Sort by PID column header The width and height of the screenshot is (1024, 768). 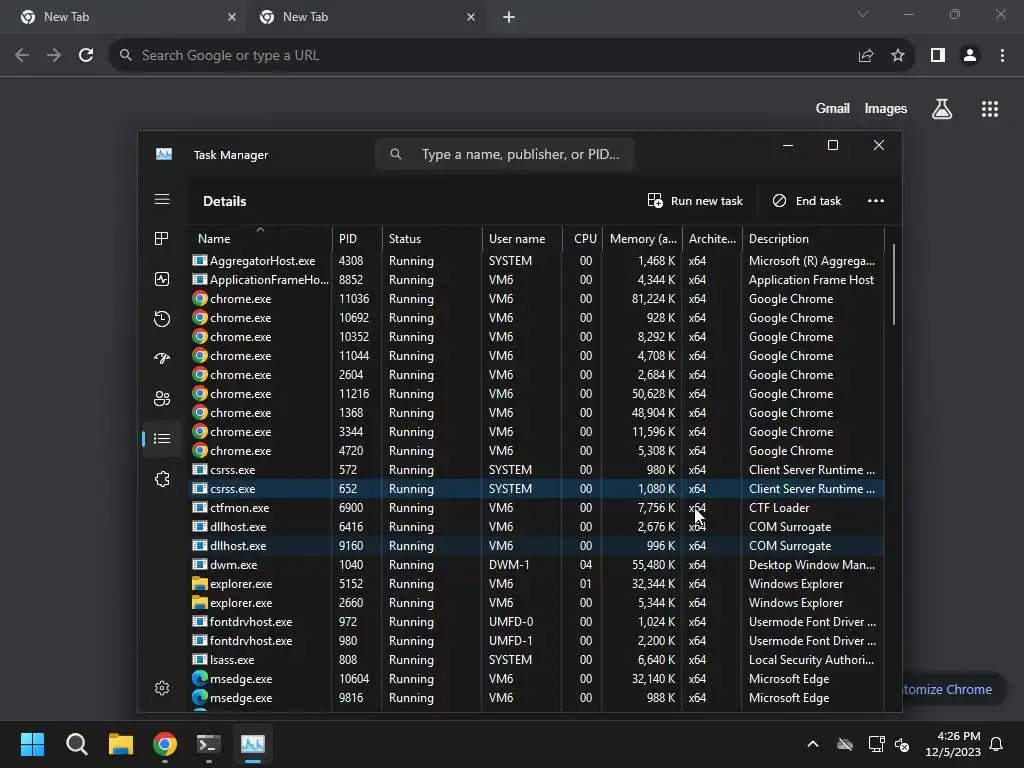357,238
